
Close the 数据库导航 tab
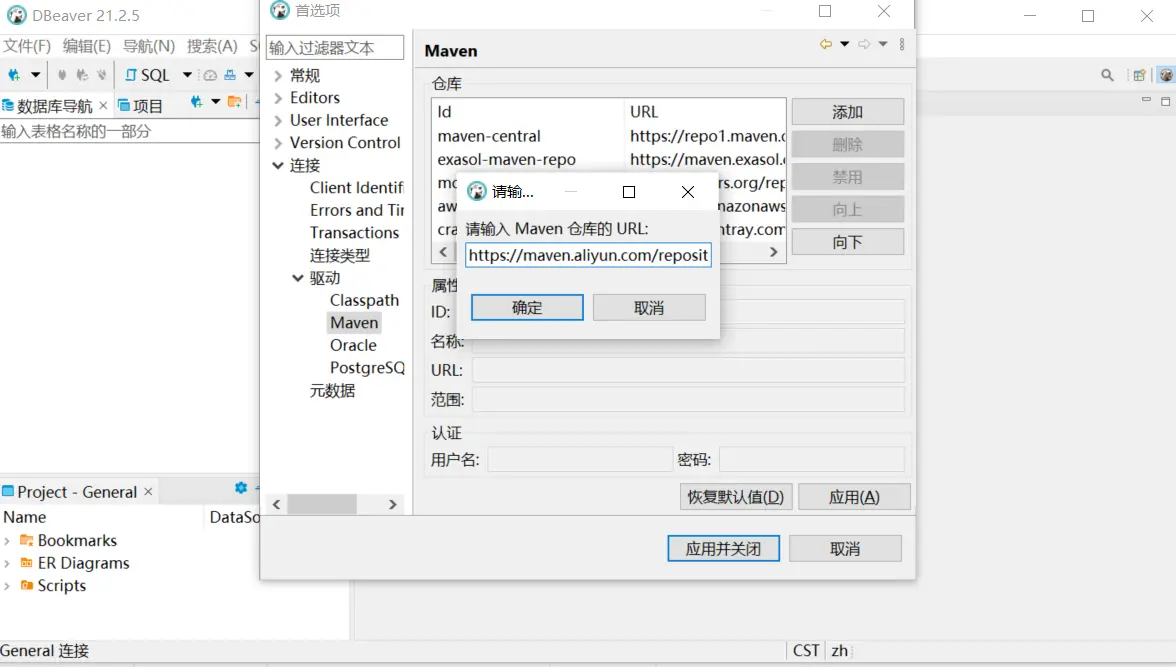tap(104, 105)
